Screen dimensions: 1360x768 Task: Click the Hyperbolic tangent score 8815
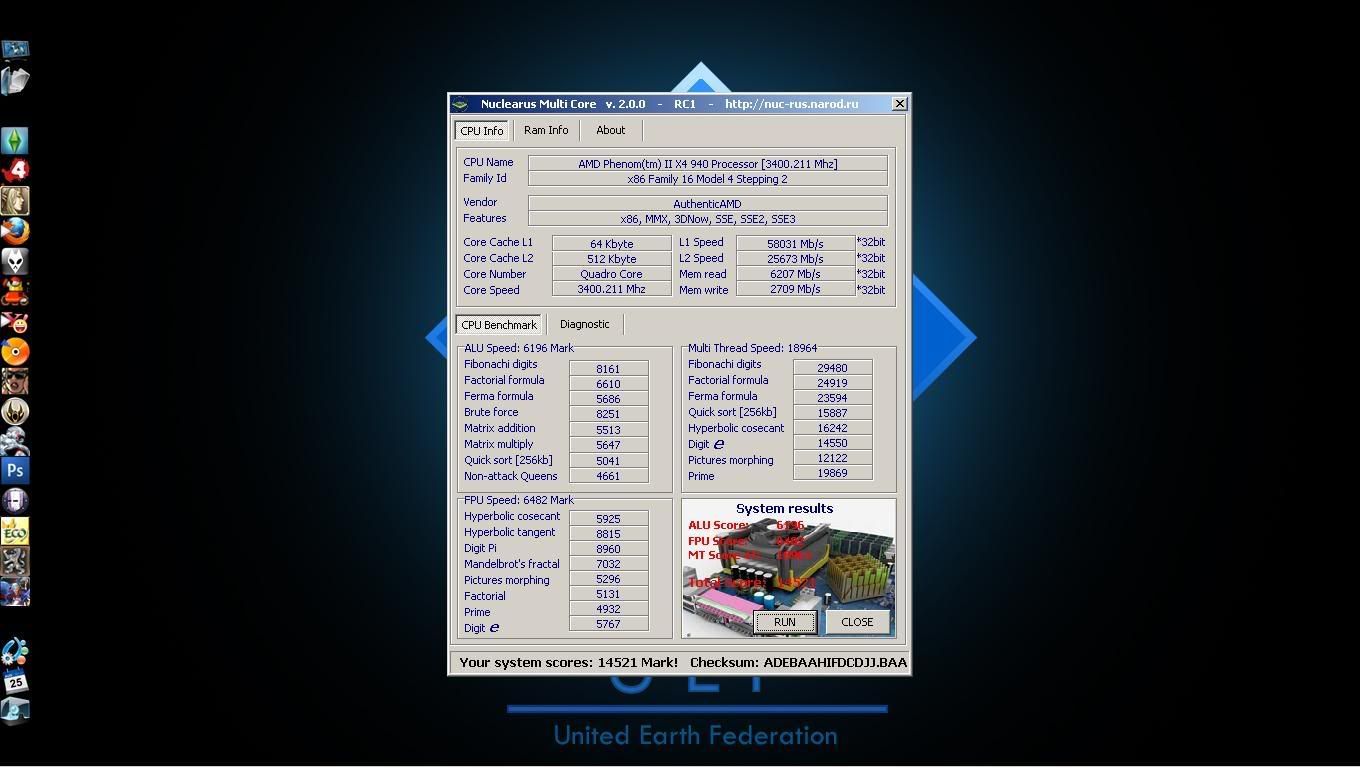click(x=609, y=534)
